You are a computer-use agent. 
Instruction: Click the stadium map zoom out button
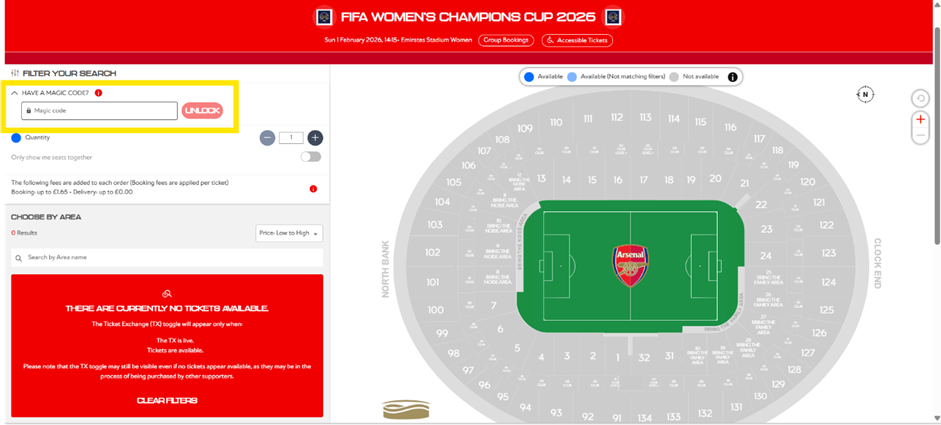click(x=920, y=136)
